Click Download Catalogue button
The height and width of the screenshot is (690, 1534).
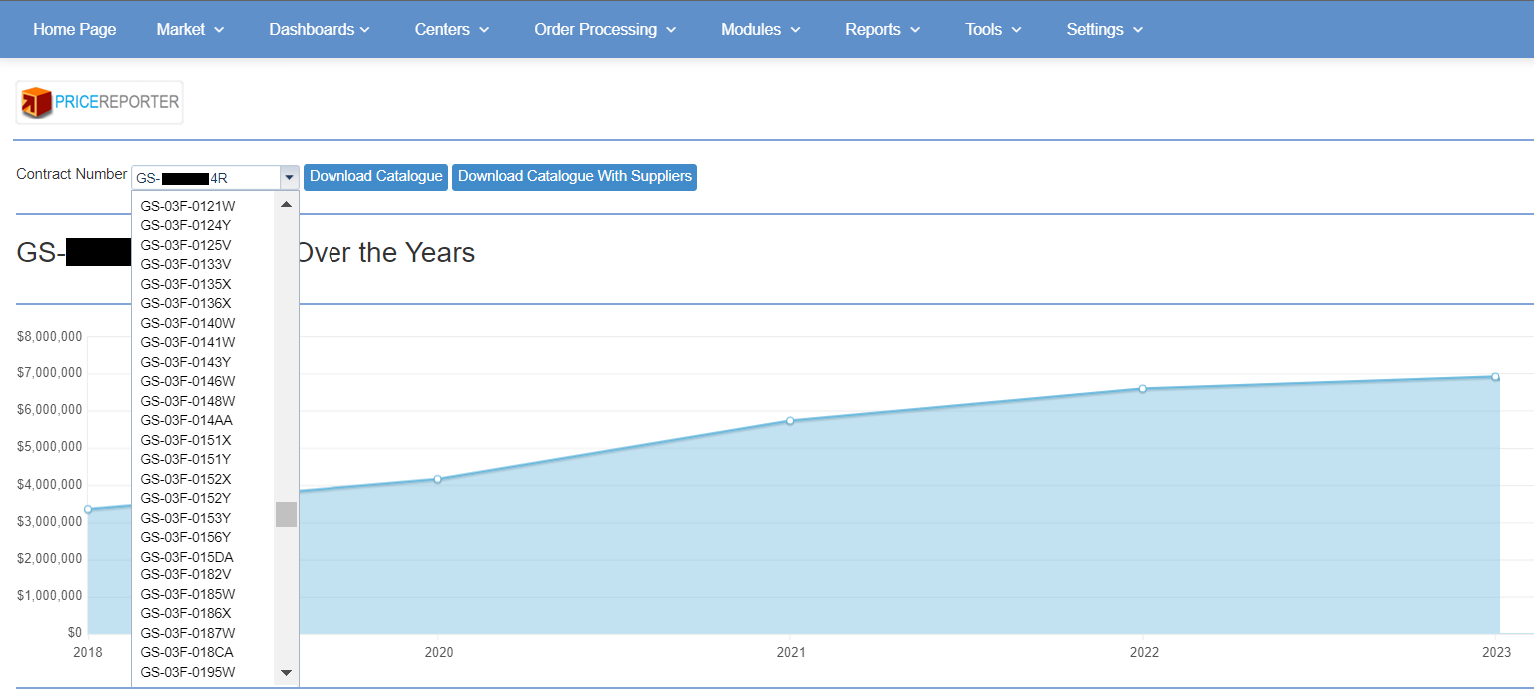[x=376, y=177]
